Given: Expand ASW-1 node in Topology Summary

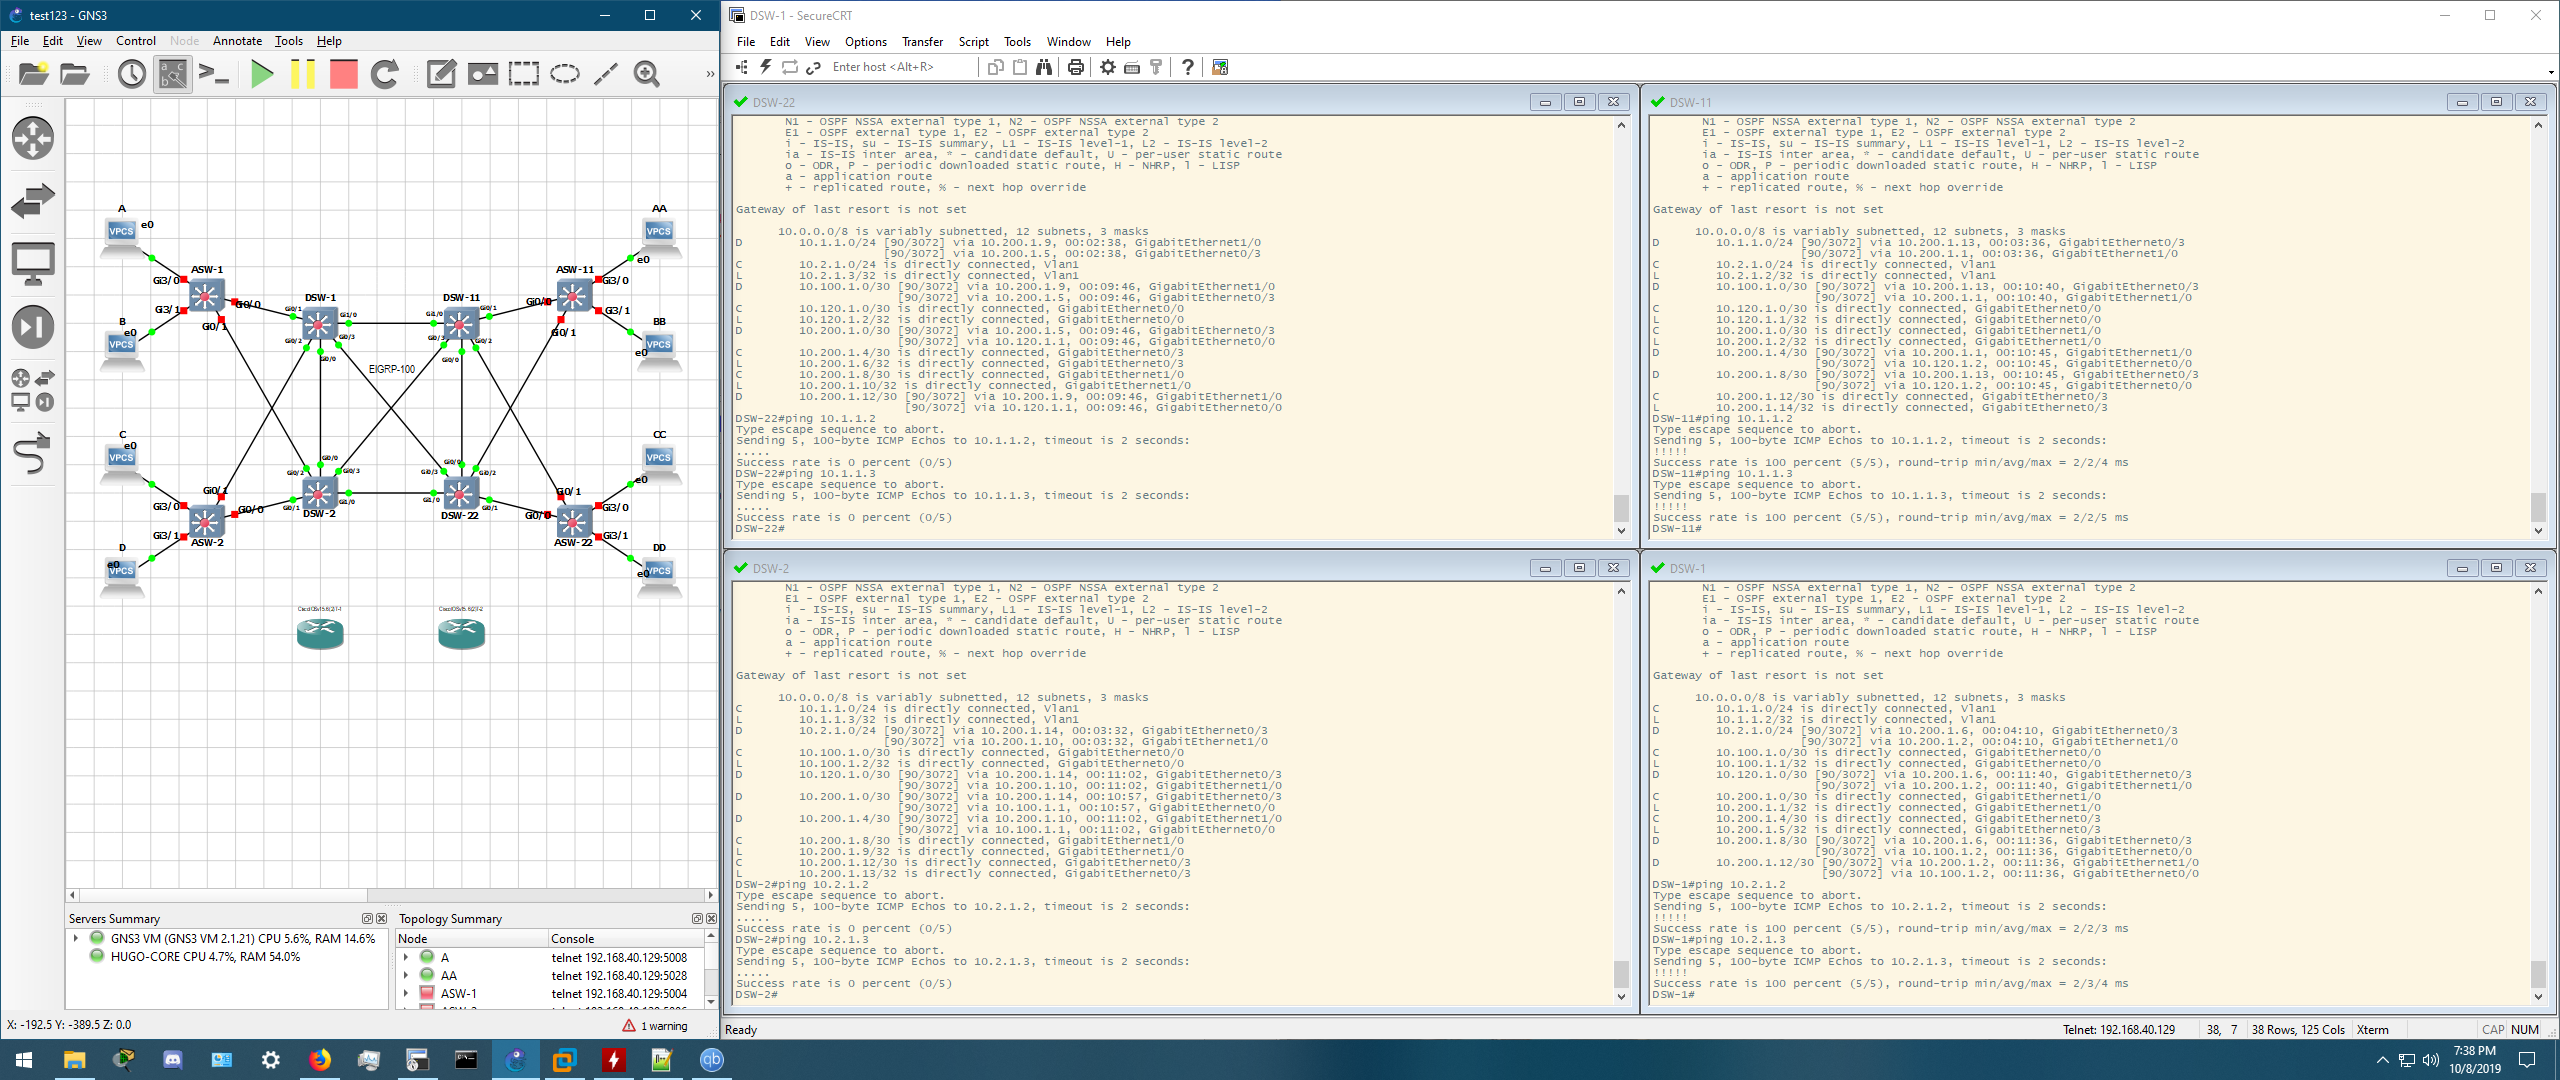Looking at the screenshot, I should [x=406, y=993].
